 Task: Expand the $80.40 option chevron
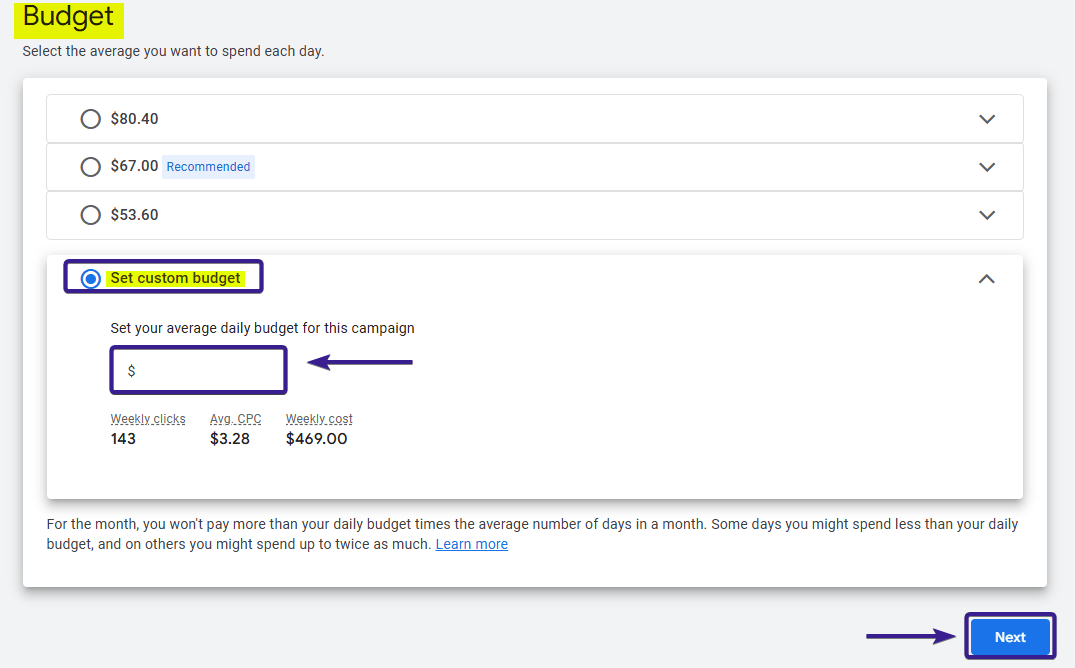(987, 119)
